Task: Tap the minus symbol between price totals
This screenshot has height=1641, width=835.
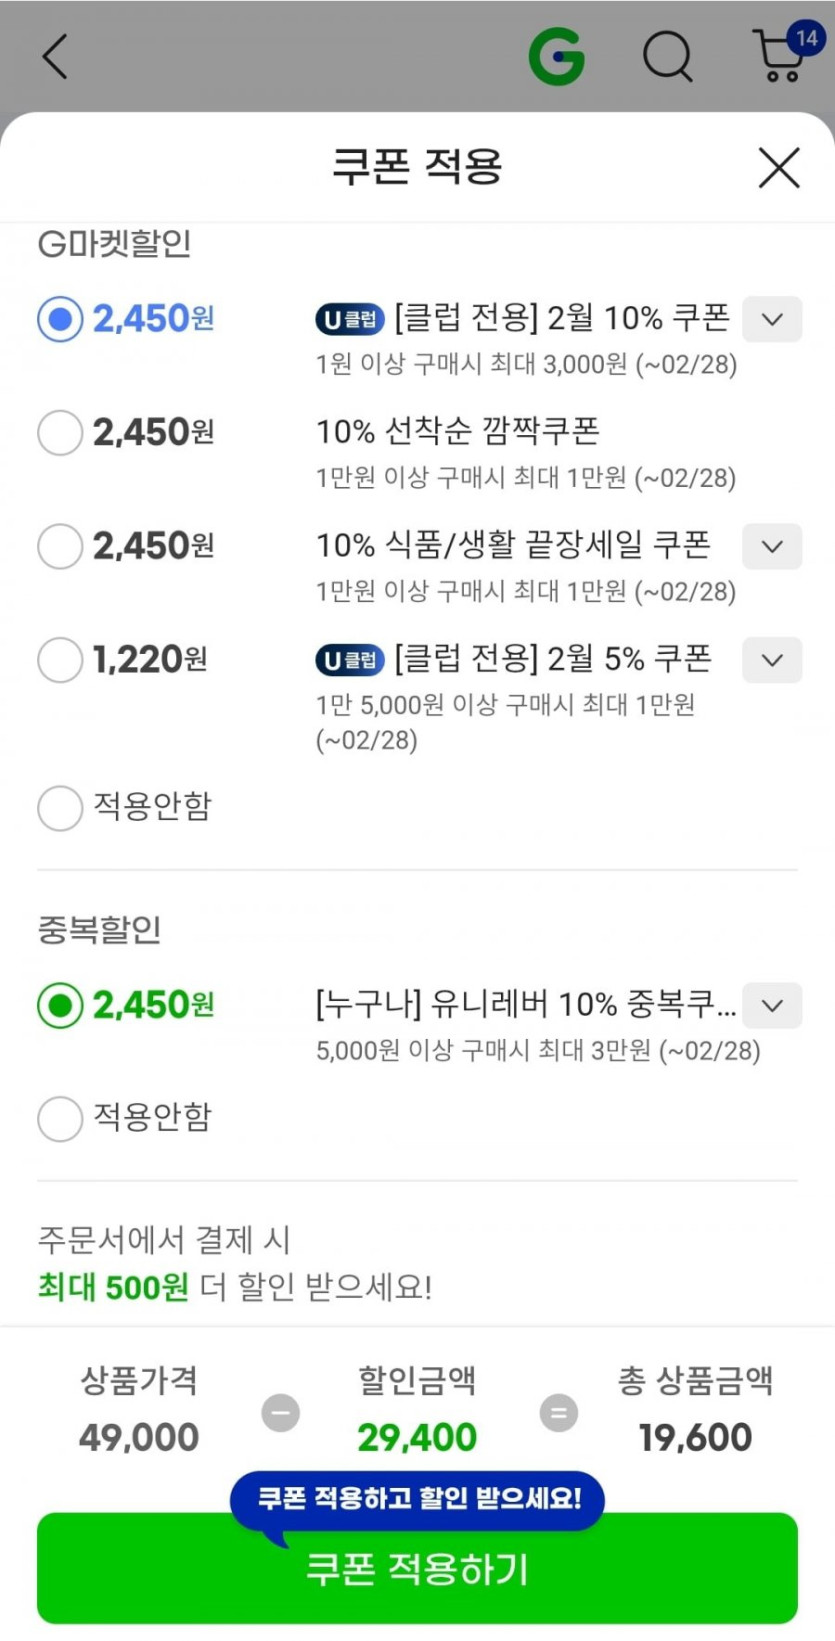Action: 280,1413
